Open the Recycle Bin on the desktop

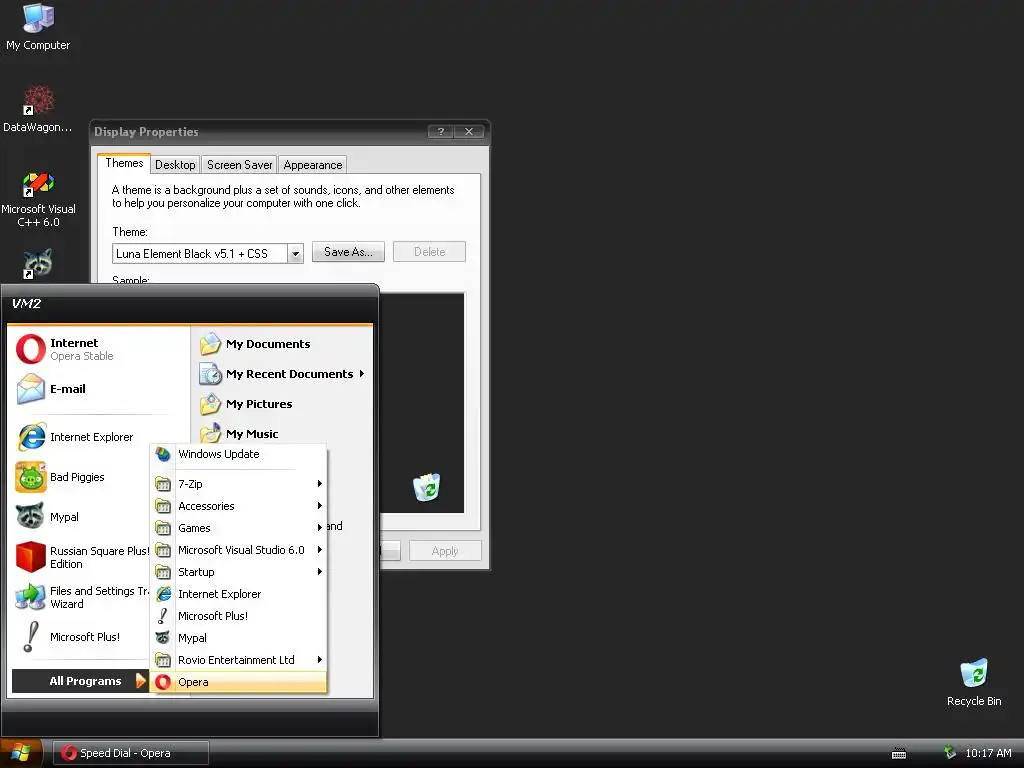pyautogui.click(x=974, y=682)
